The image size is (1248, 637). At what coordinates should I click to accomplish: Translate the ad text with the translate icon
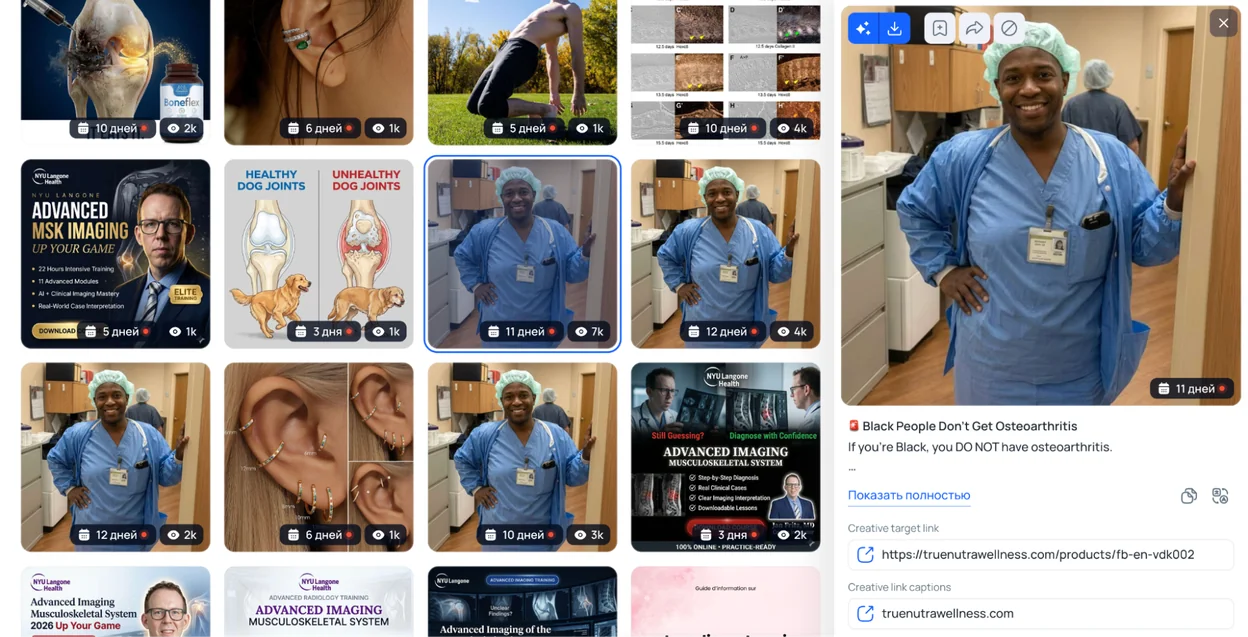[1220, 496]
